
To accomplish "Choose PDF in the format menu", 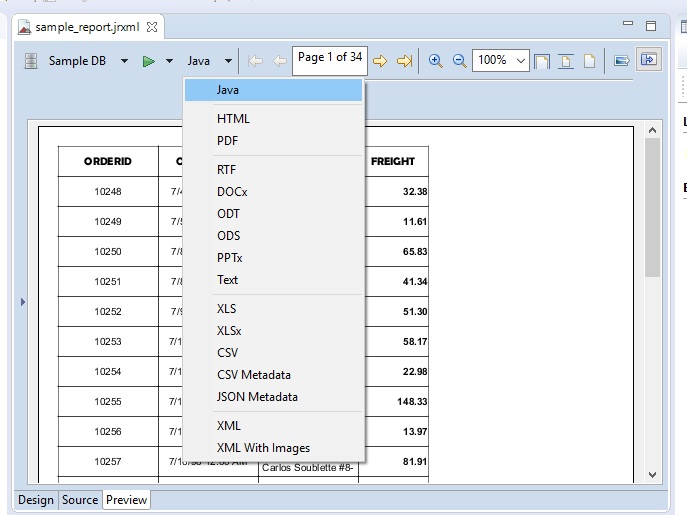I will coord(273,141).
